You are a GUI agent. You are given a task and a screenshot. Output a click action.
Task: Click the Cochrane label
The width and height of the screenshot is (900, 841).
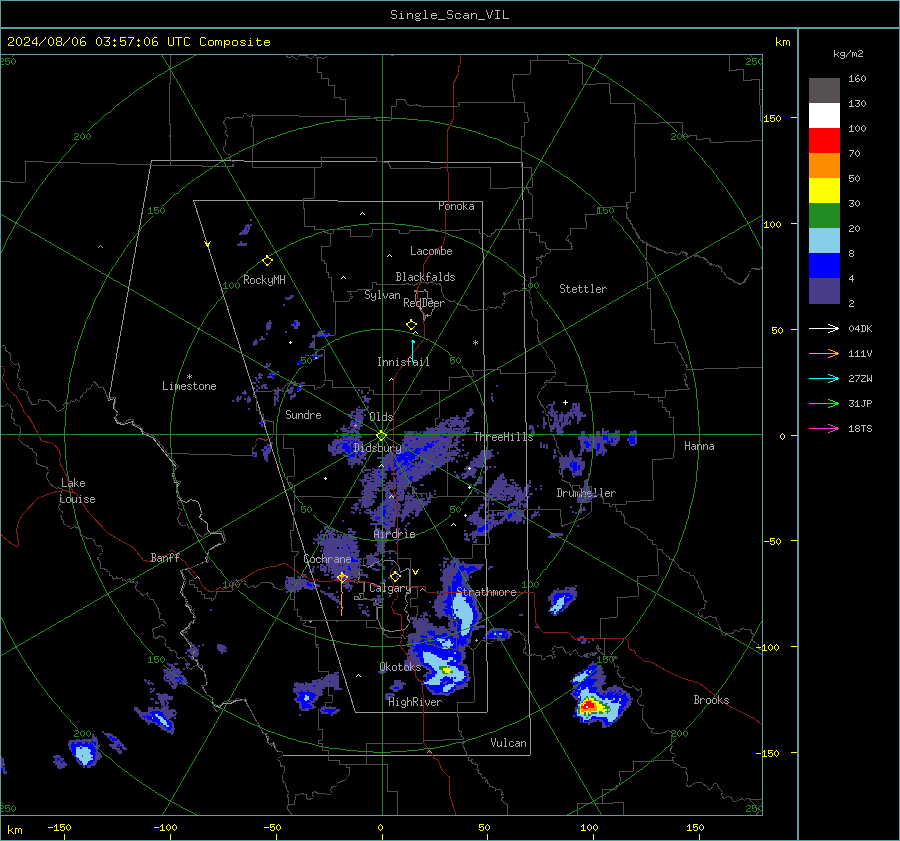327,559
